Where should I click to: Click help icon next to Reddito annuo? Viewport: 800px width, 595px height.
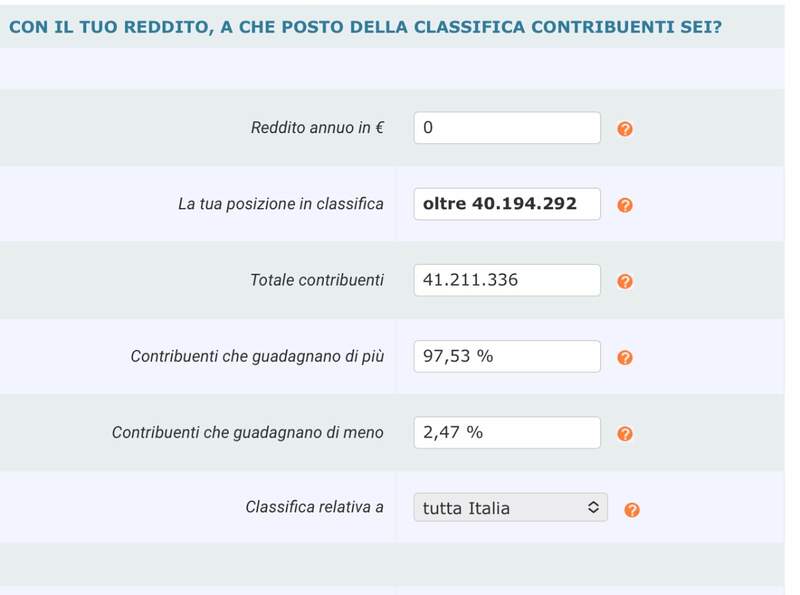(x=625, y=129)
